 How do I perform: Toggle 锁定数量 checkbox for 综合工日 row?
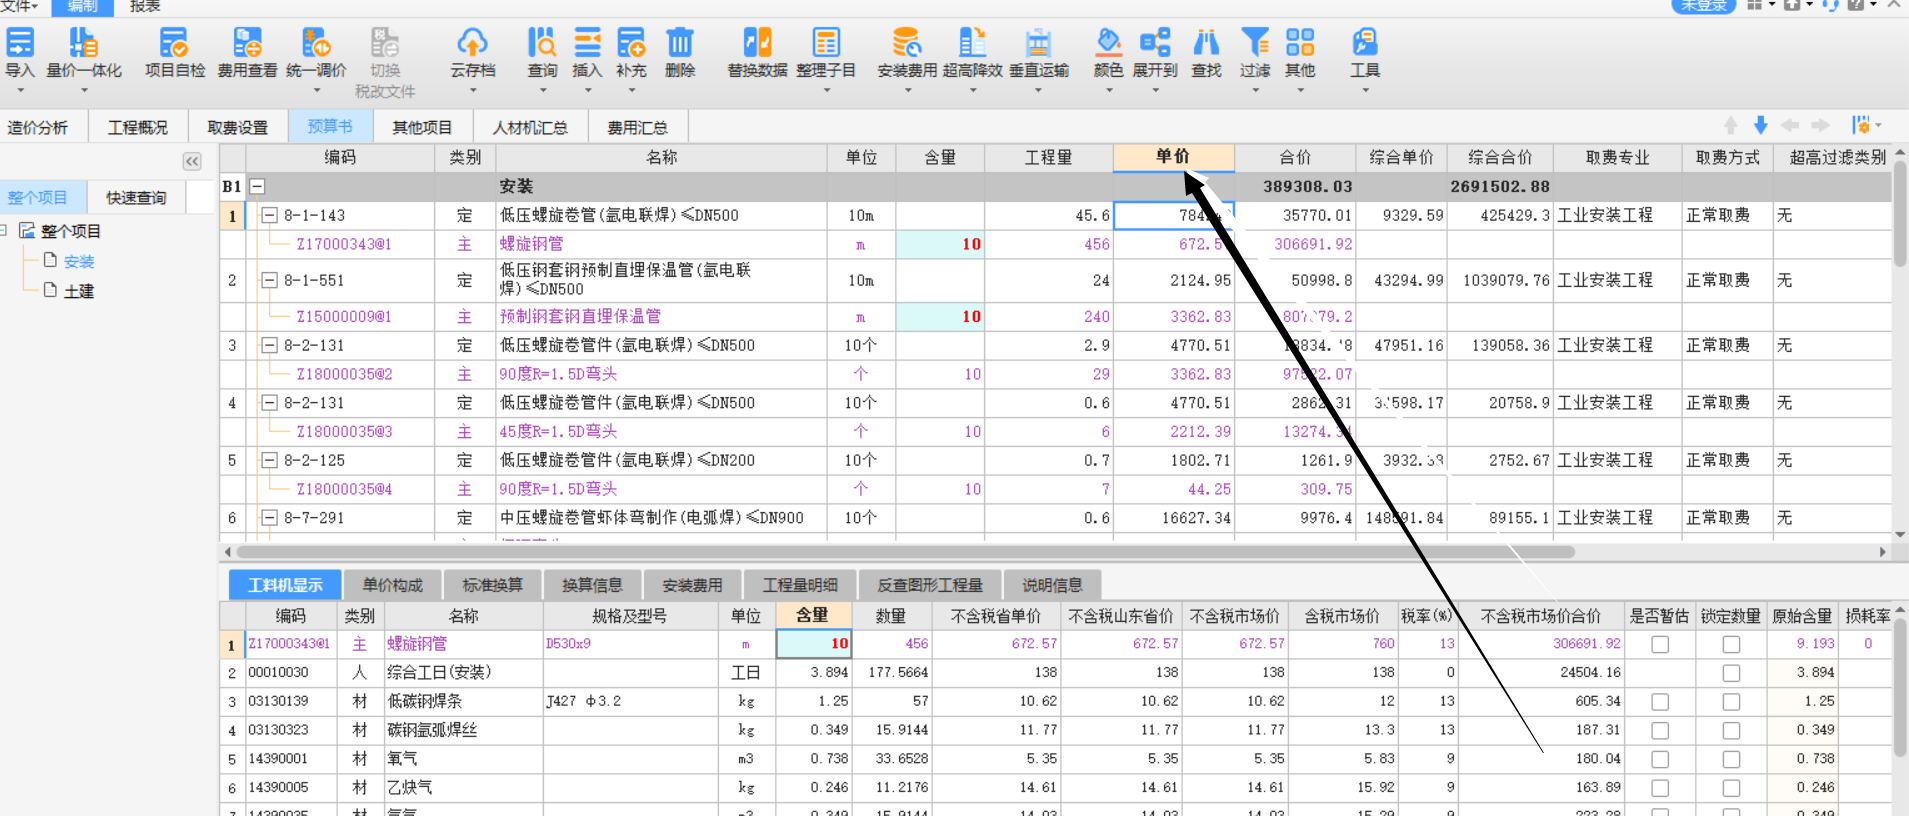1731,673
